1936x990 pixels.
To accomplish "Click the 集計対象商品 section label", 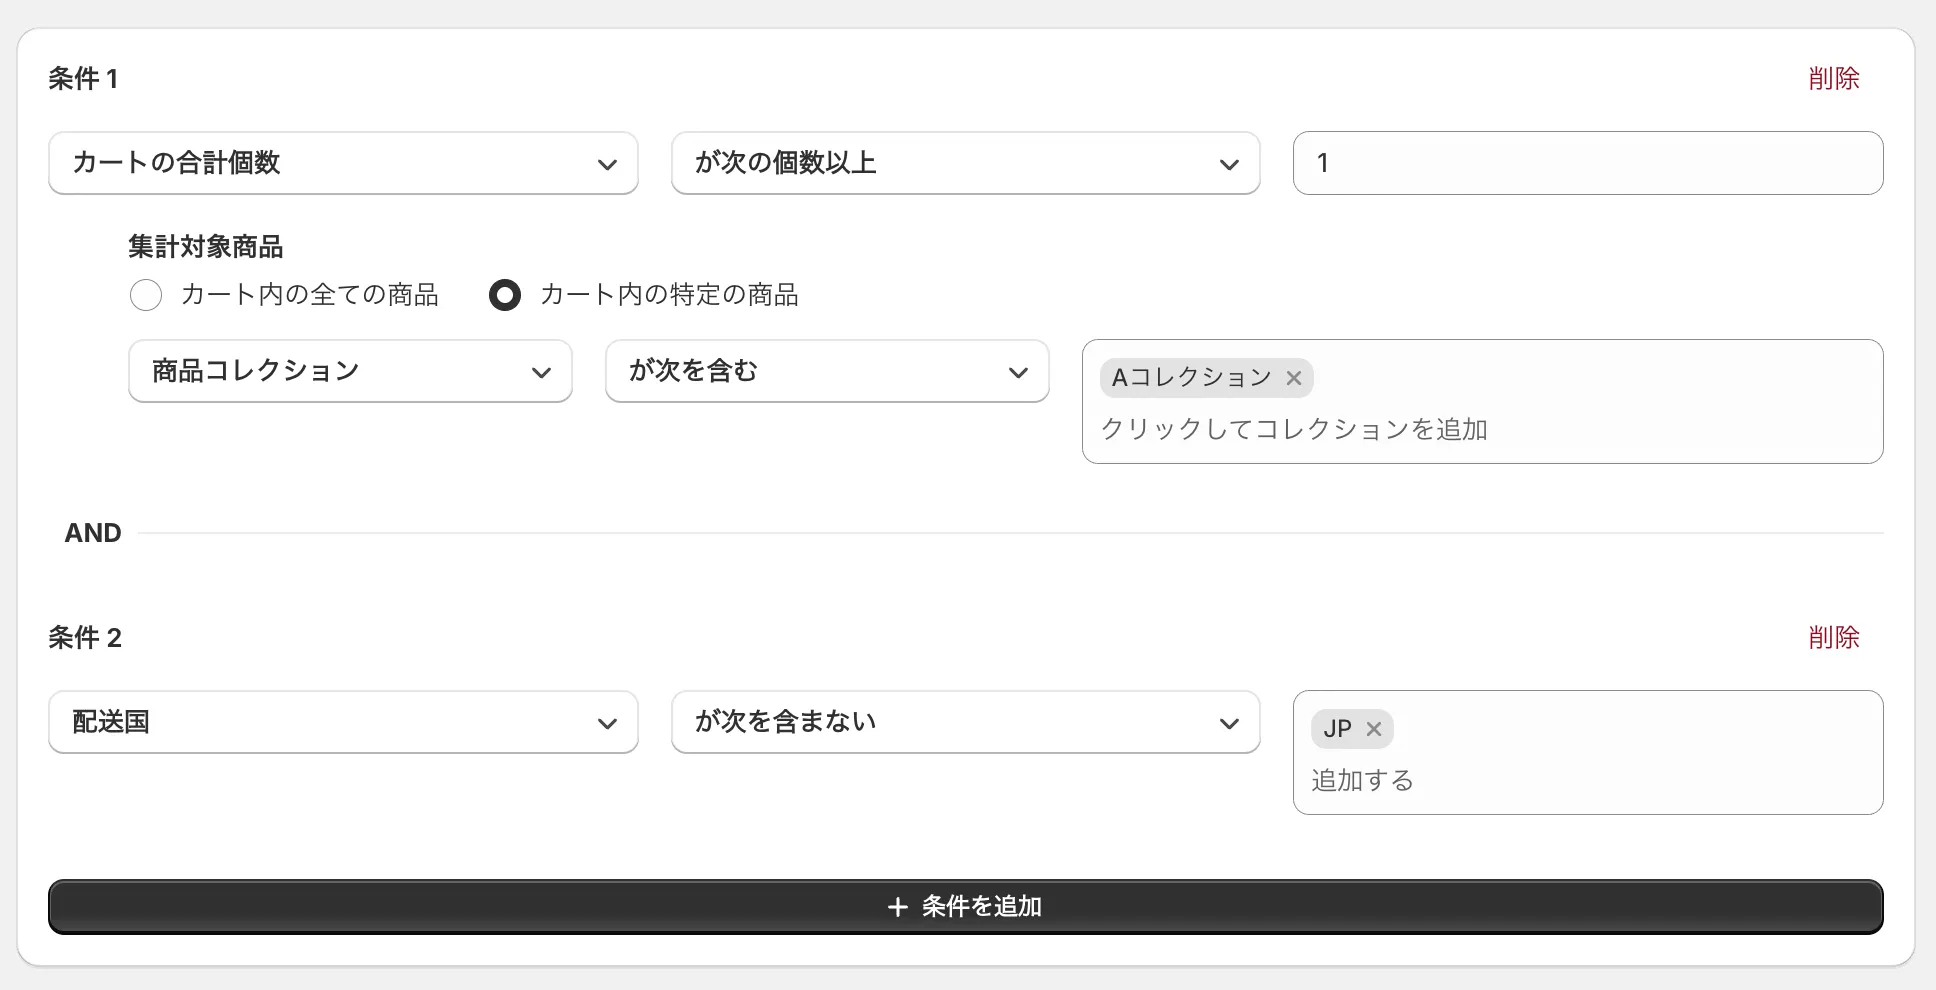I will (206, 247).
